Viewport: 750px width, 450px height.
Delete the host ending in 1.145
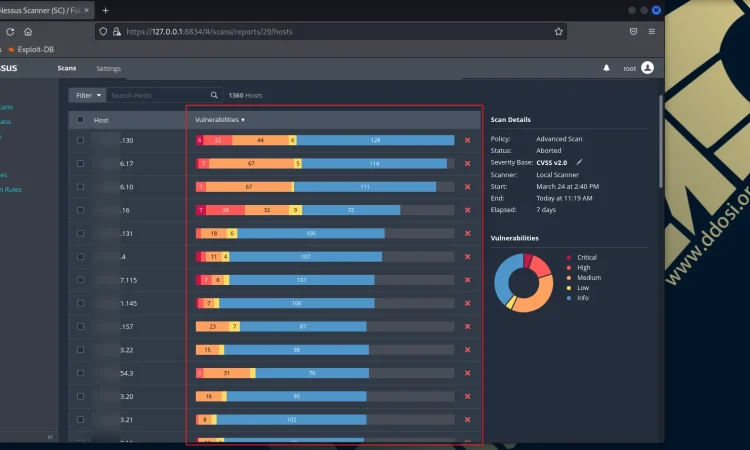pos(467,303)
